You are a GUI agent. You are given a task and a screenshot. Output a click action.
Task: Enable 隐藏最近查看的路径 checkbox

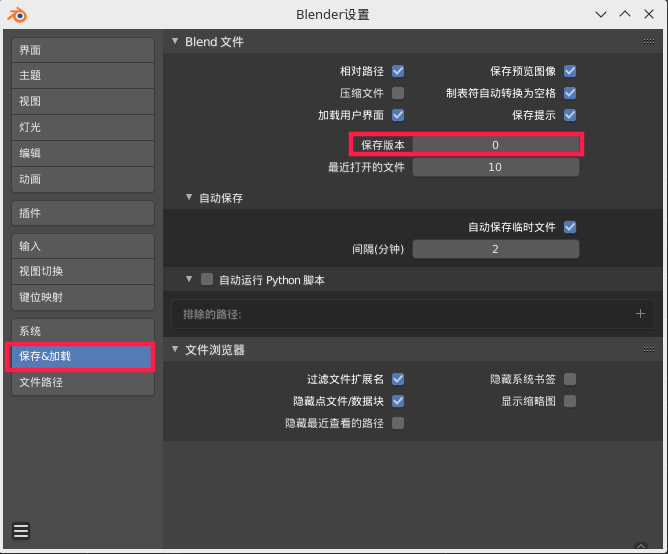pyautogui.click(x=398, y=423)
